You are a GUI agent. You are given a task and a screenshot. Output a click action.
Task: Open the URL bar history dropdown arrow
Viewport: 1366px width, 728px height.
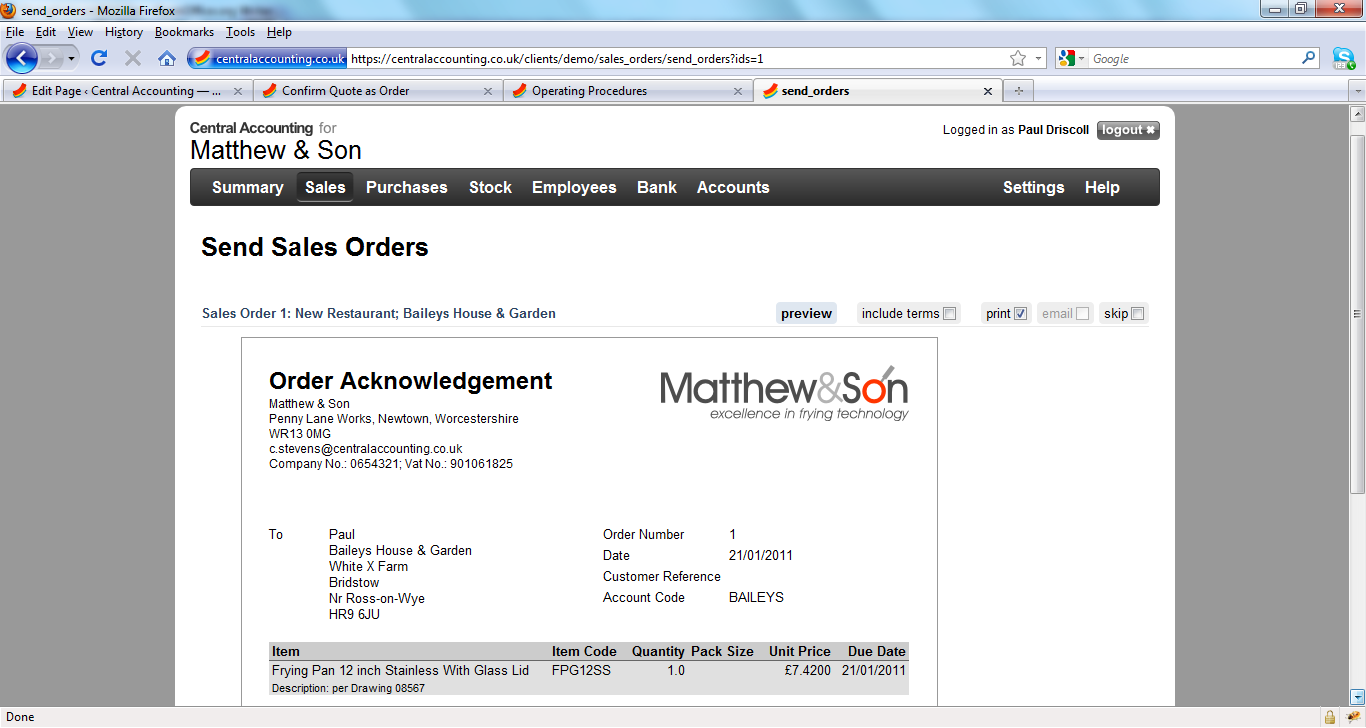[x=1038, y=59]
